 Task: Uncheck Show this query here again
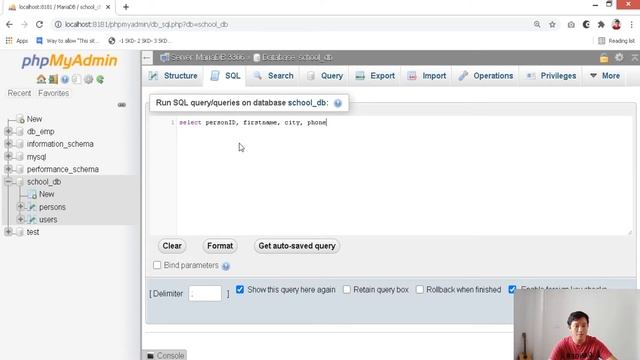pos(240,289)
